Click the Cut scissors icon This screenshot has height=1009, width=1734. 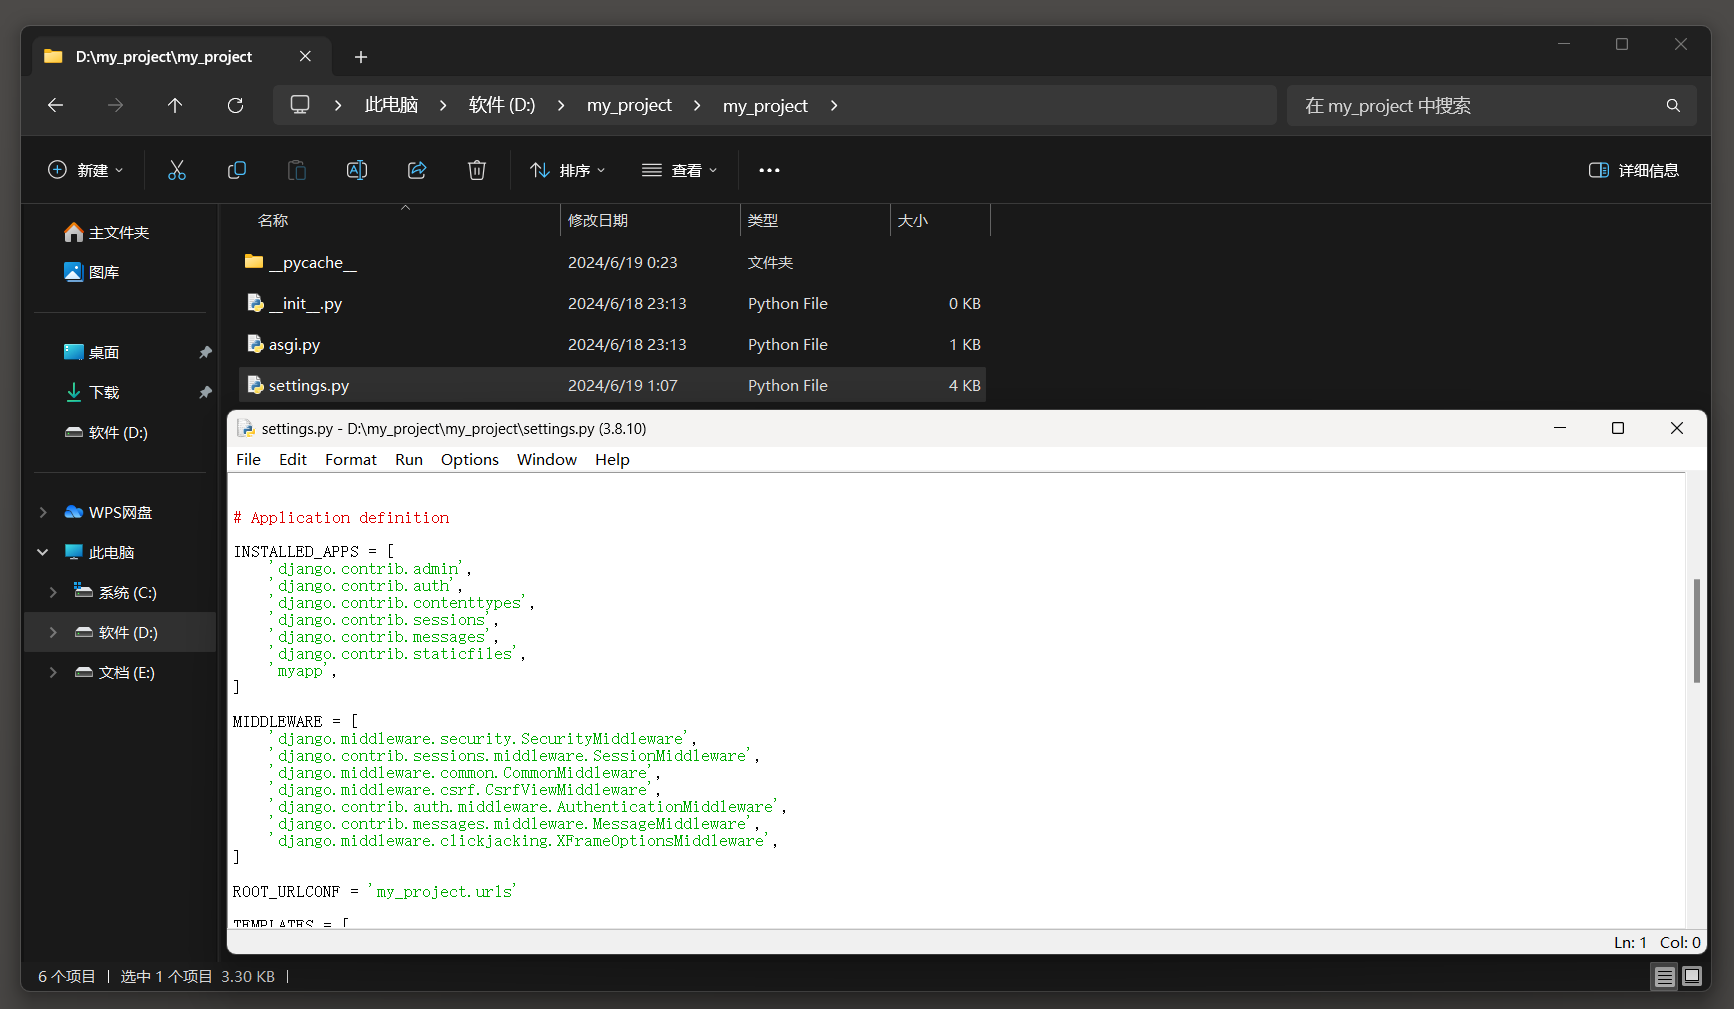pyautogui.click(x=177, y=170)
